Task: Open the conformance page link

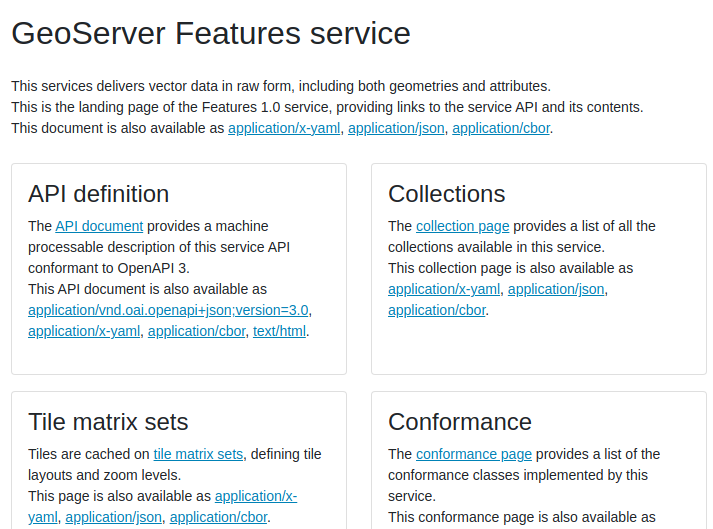Action: tap(474, 454)
